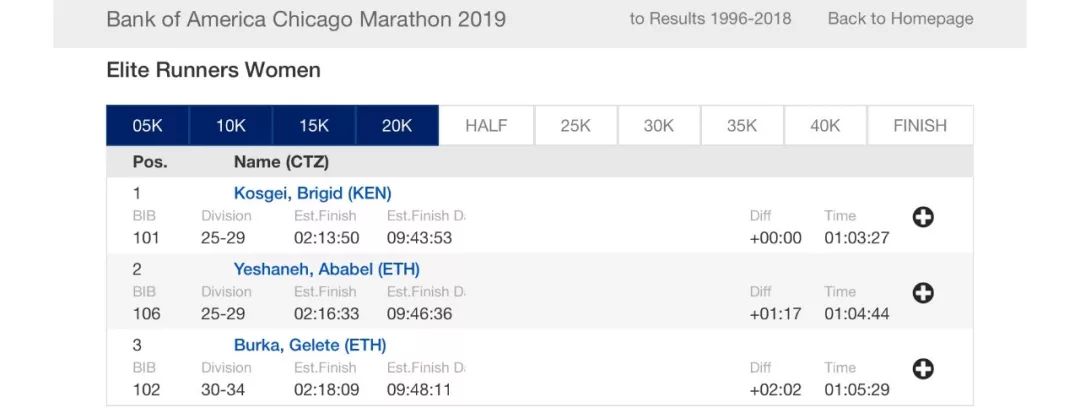The image size is (1080, 408).
Task: Expand details for Burka, Gelete row
Action: (923, 369)
